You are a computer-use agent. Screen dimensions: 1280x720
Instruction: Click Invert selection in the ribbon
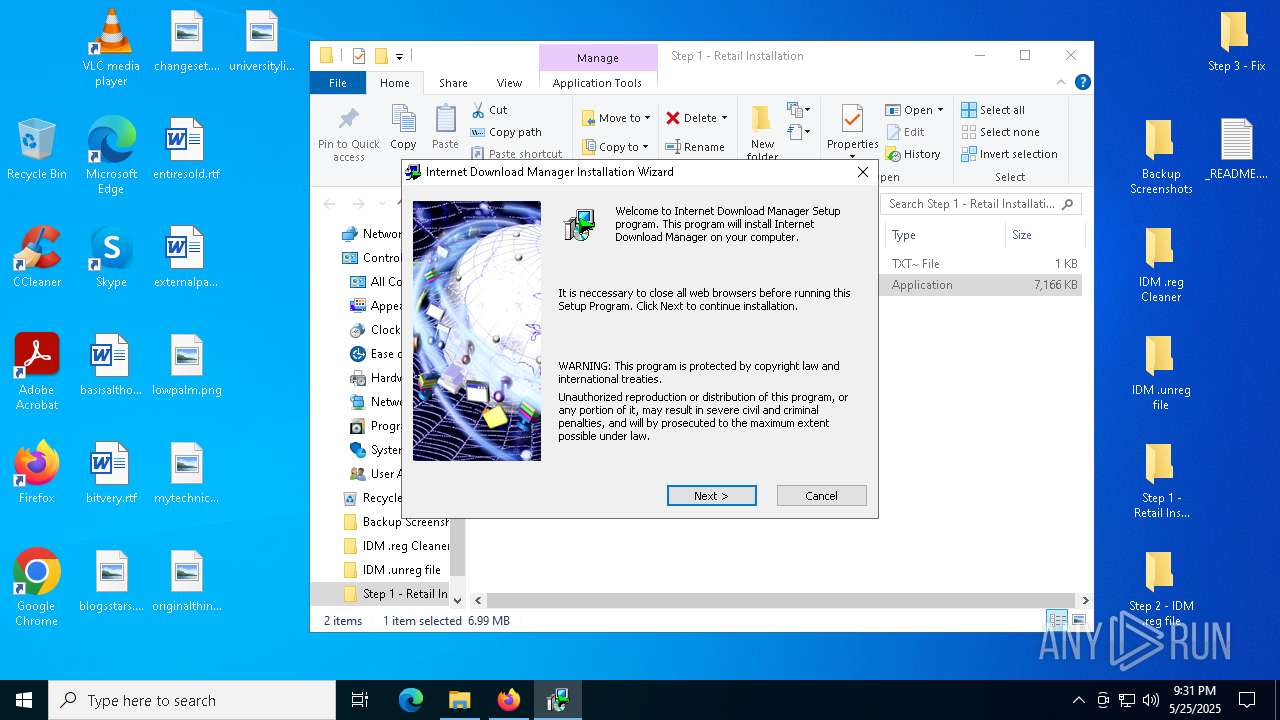coord(1009,154)
